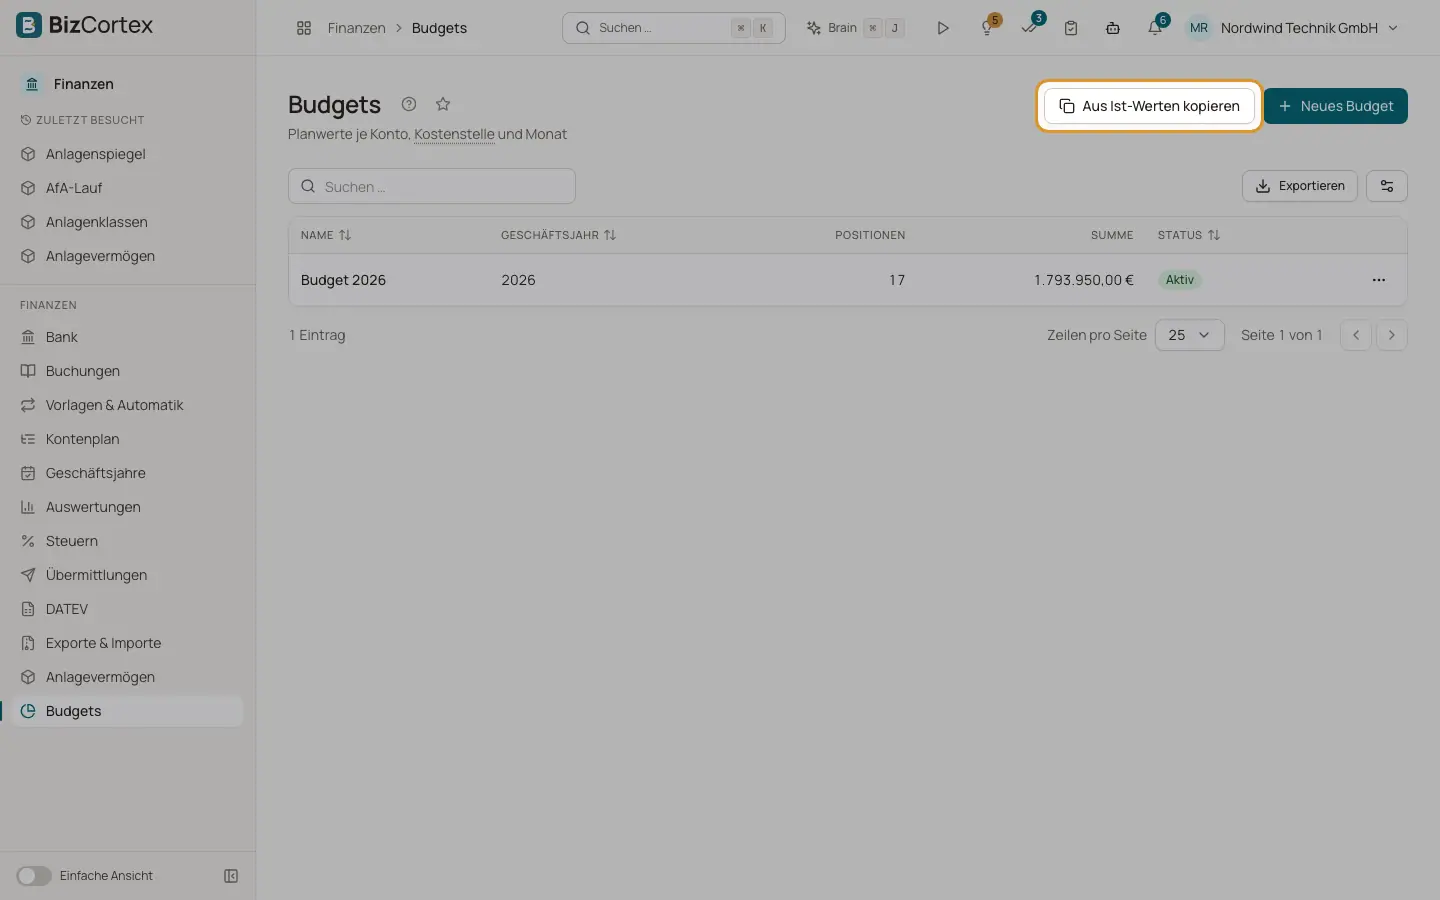Sort the table by Status column

tap(1189, 235)
